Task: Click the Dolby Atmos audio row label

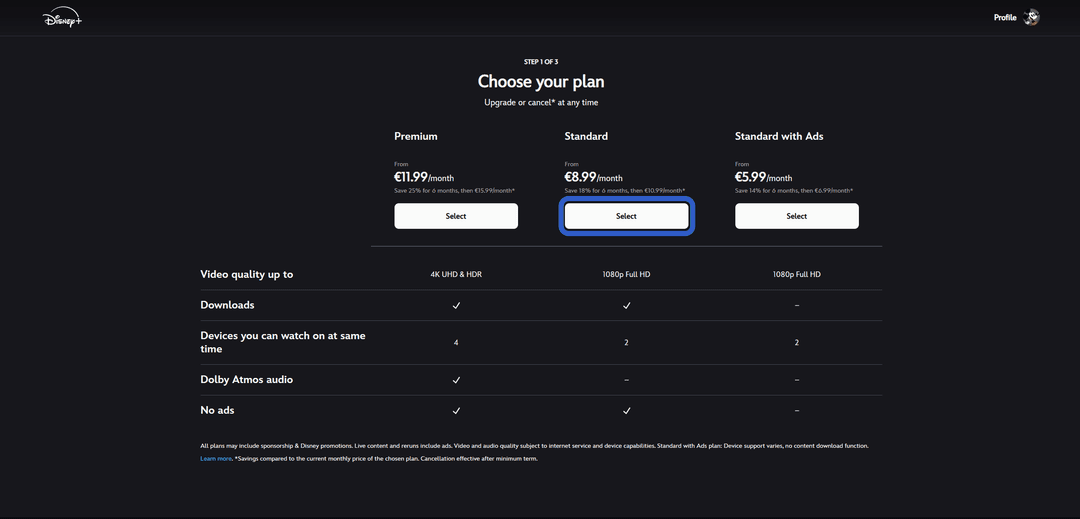Action: pos(247,380)
